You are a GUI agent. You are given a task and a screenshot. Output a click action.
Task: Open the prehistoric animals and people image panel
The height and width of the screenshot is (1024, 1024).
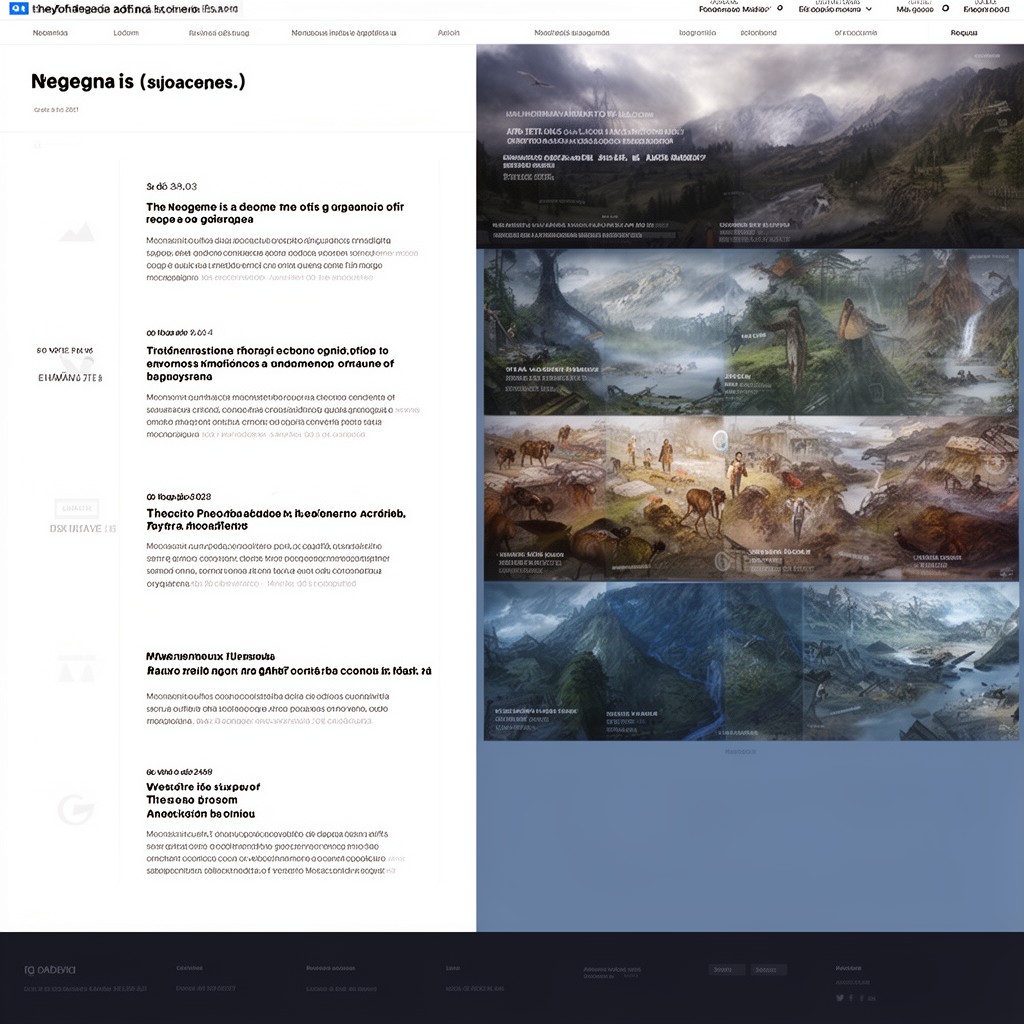tap(751, 498)
